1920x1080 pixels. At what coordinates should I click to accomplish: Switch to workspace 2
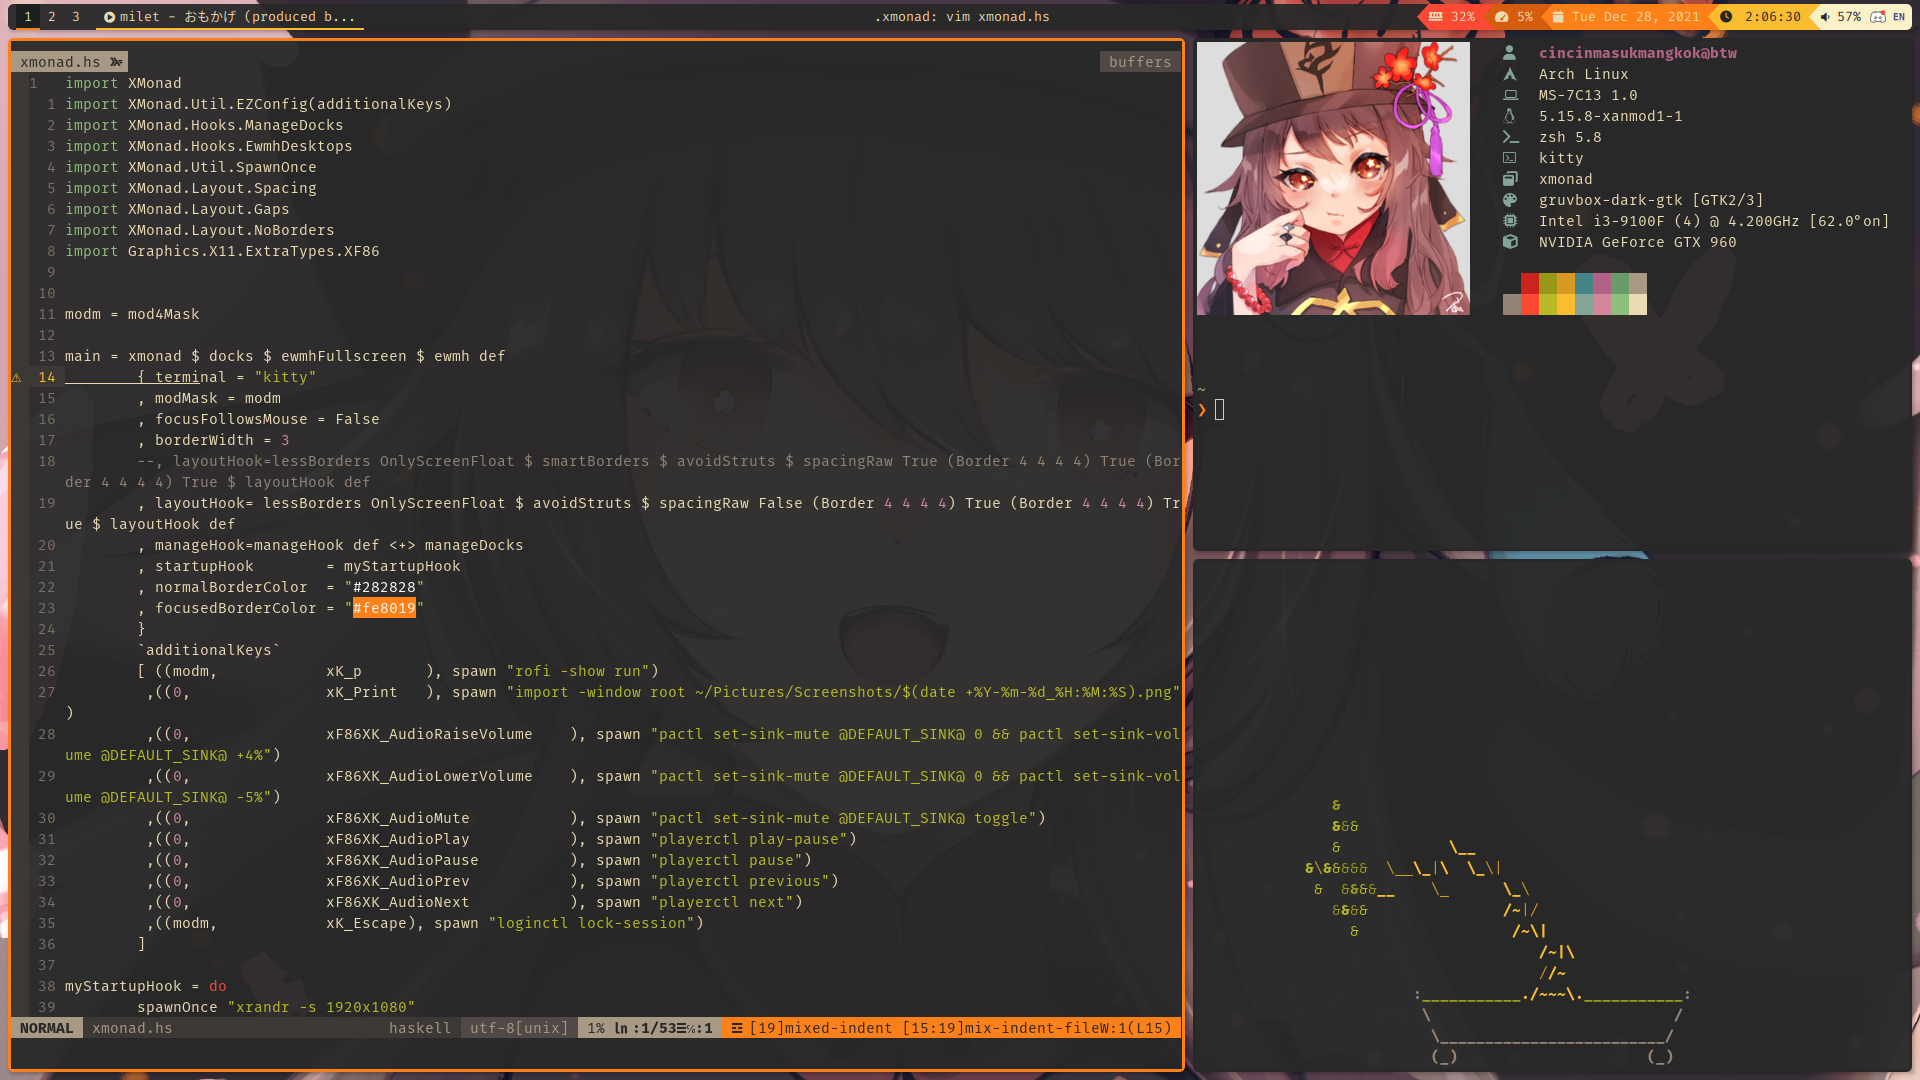click(52, 17)
